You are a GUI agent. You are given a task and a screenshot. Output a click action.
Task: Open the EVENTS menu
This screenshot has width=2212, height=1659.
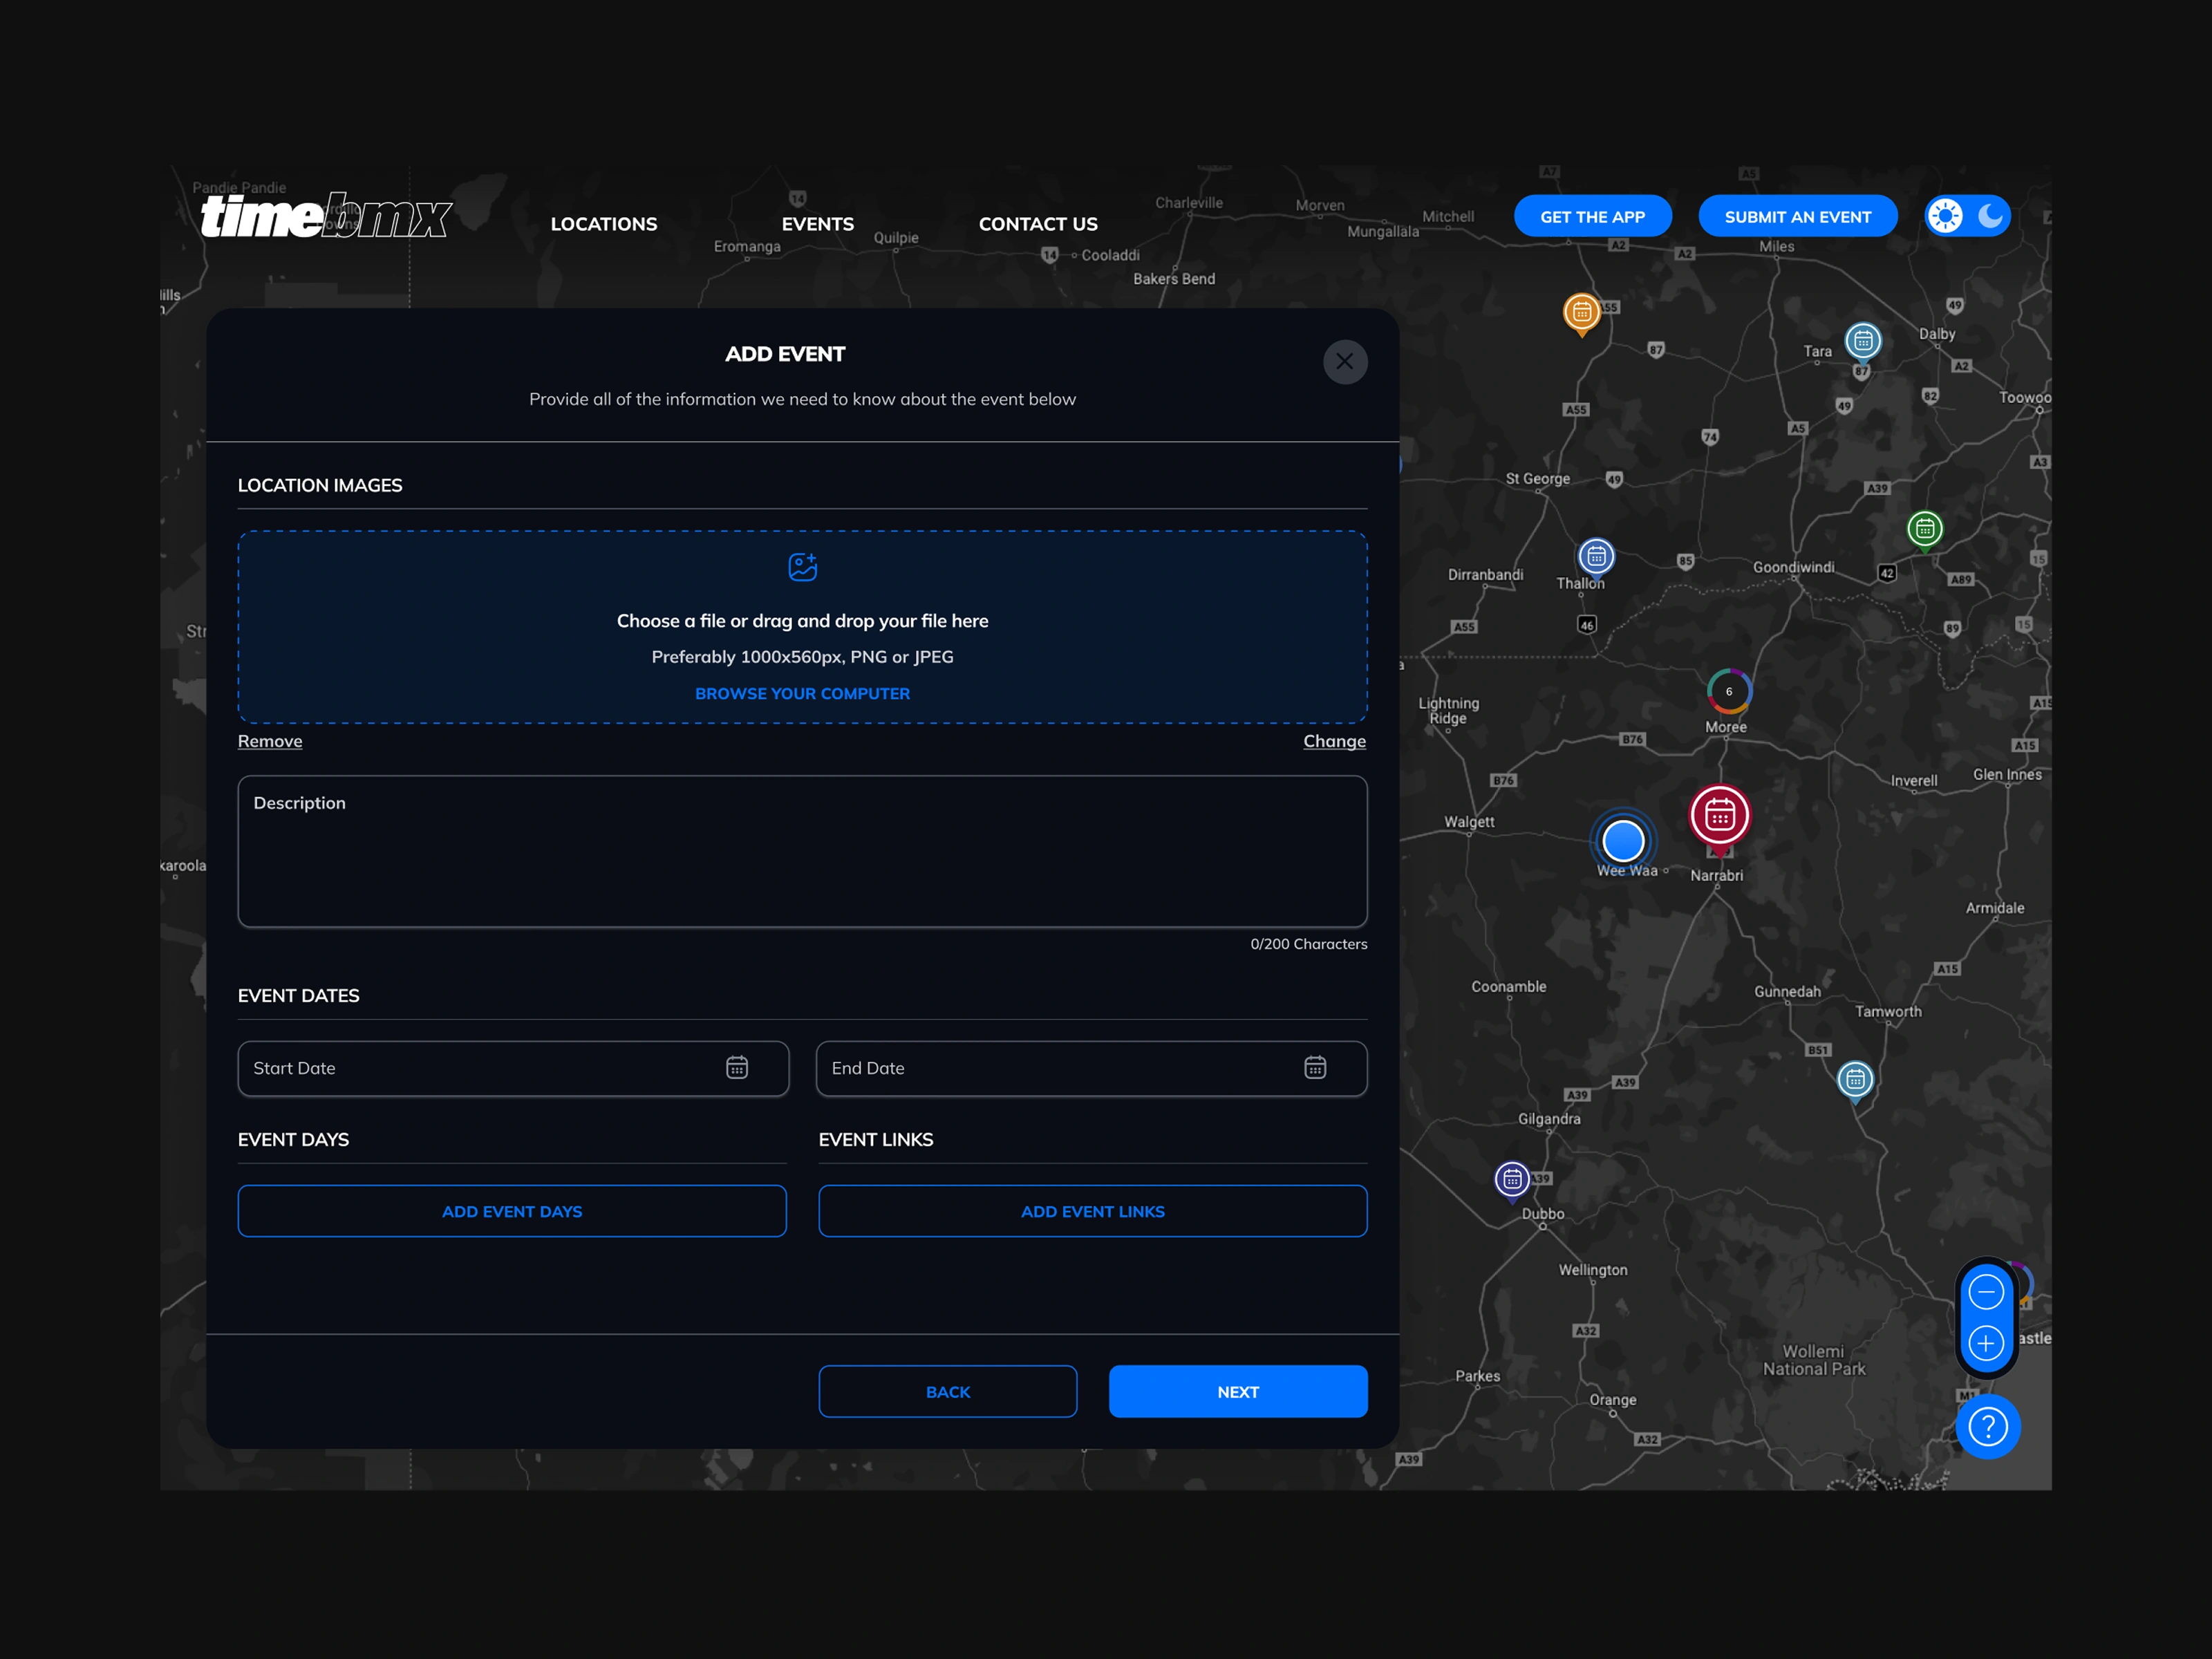click(817, 224)
